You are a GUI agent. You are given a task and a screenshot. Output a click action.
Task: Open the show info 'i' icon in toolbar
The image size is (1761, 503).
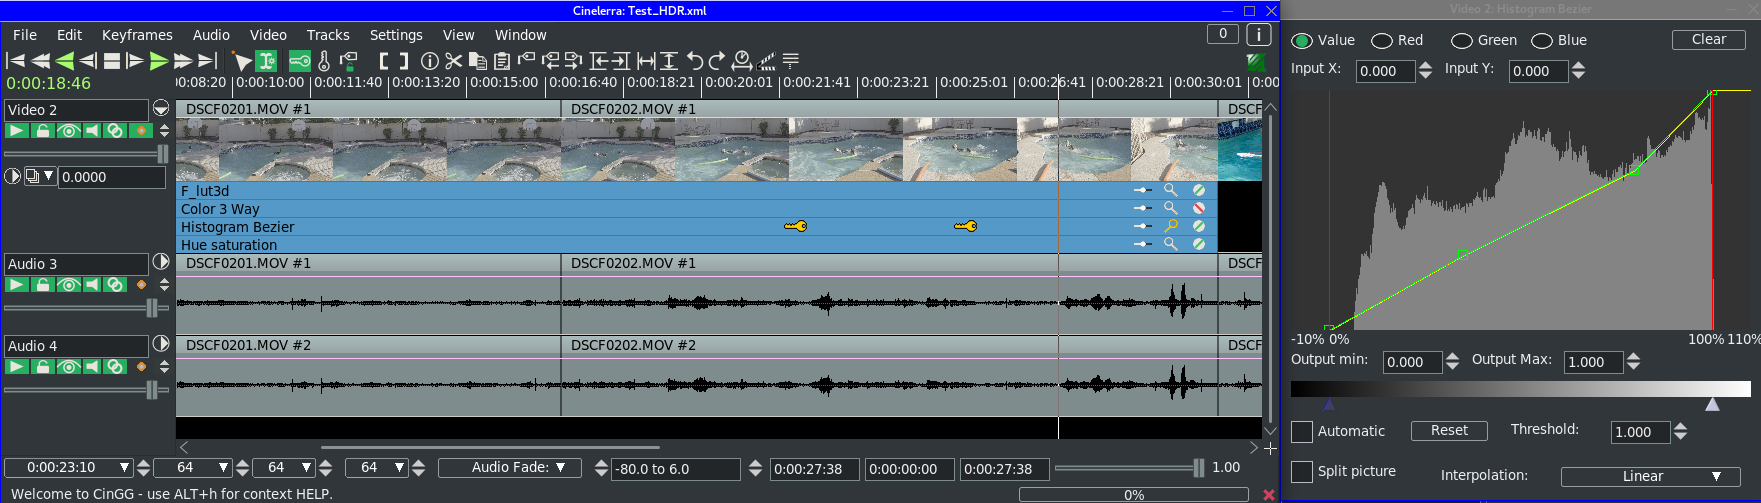(430, 61)
